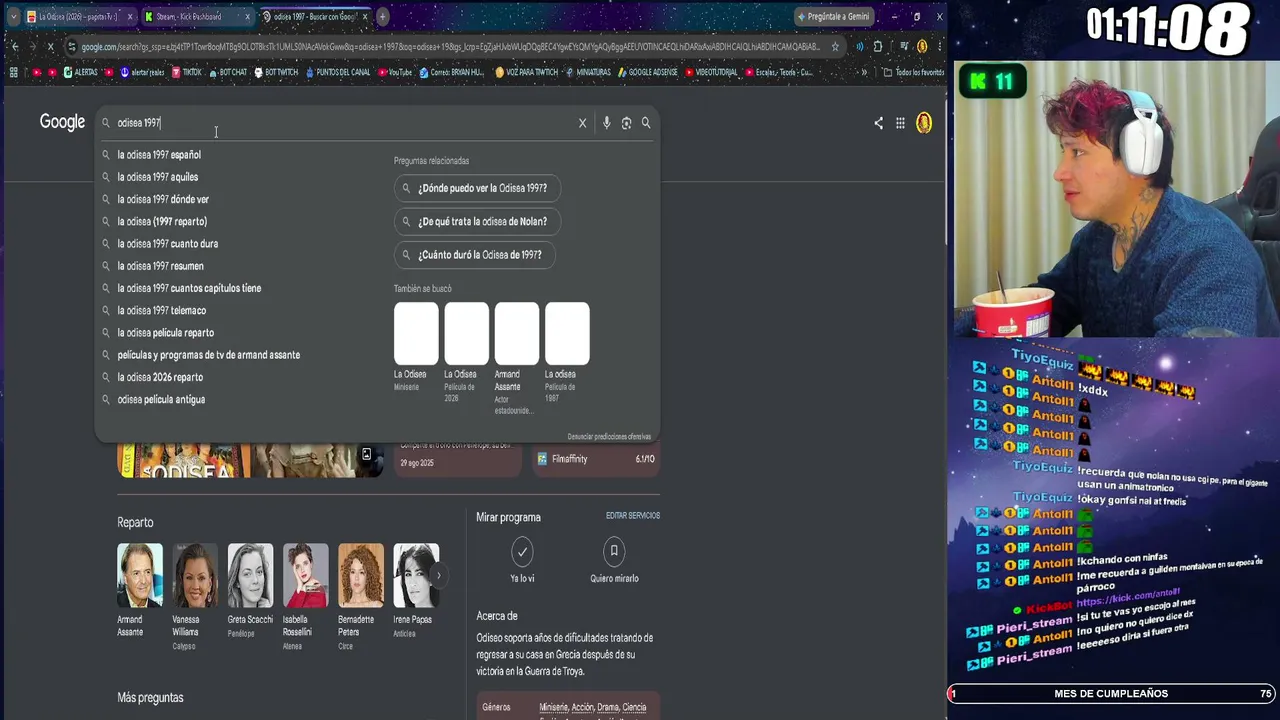Open the Greta Scacchi cast photo
The image size is (1280, 720).
pyautogui.click(x=250, y=575)
